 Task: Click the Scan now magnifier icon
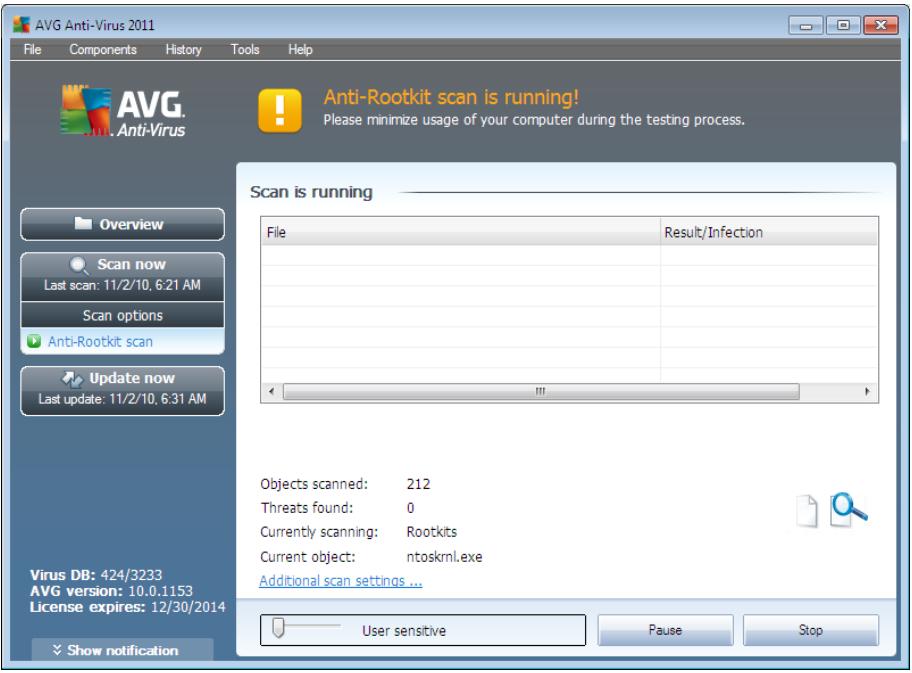(x=78, y=265)
